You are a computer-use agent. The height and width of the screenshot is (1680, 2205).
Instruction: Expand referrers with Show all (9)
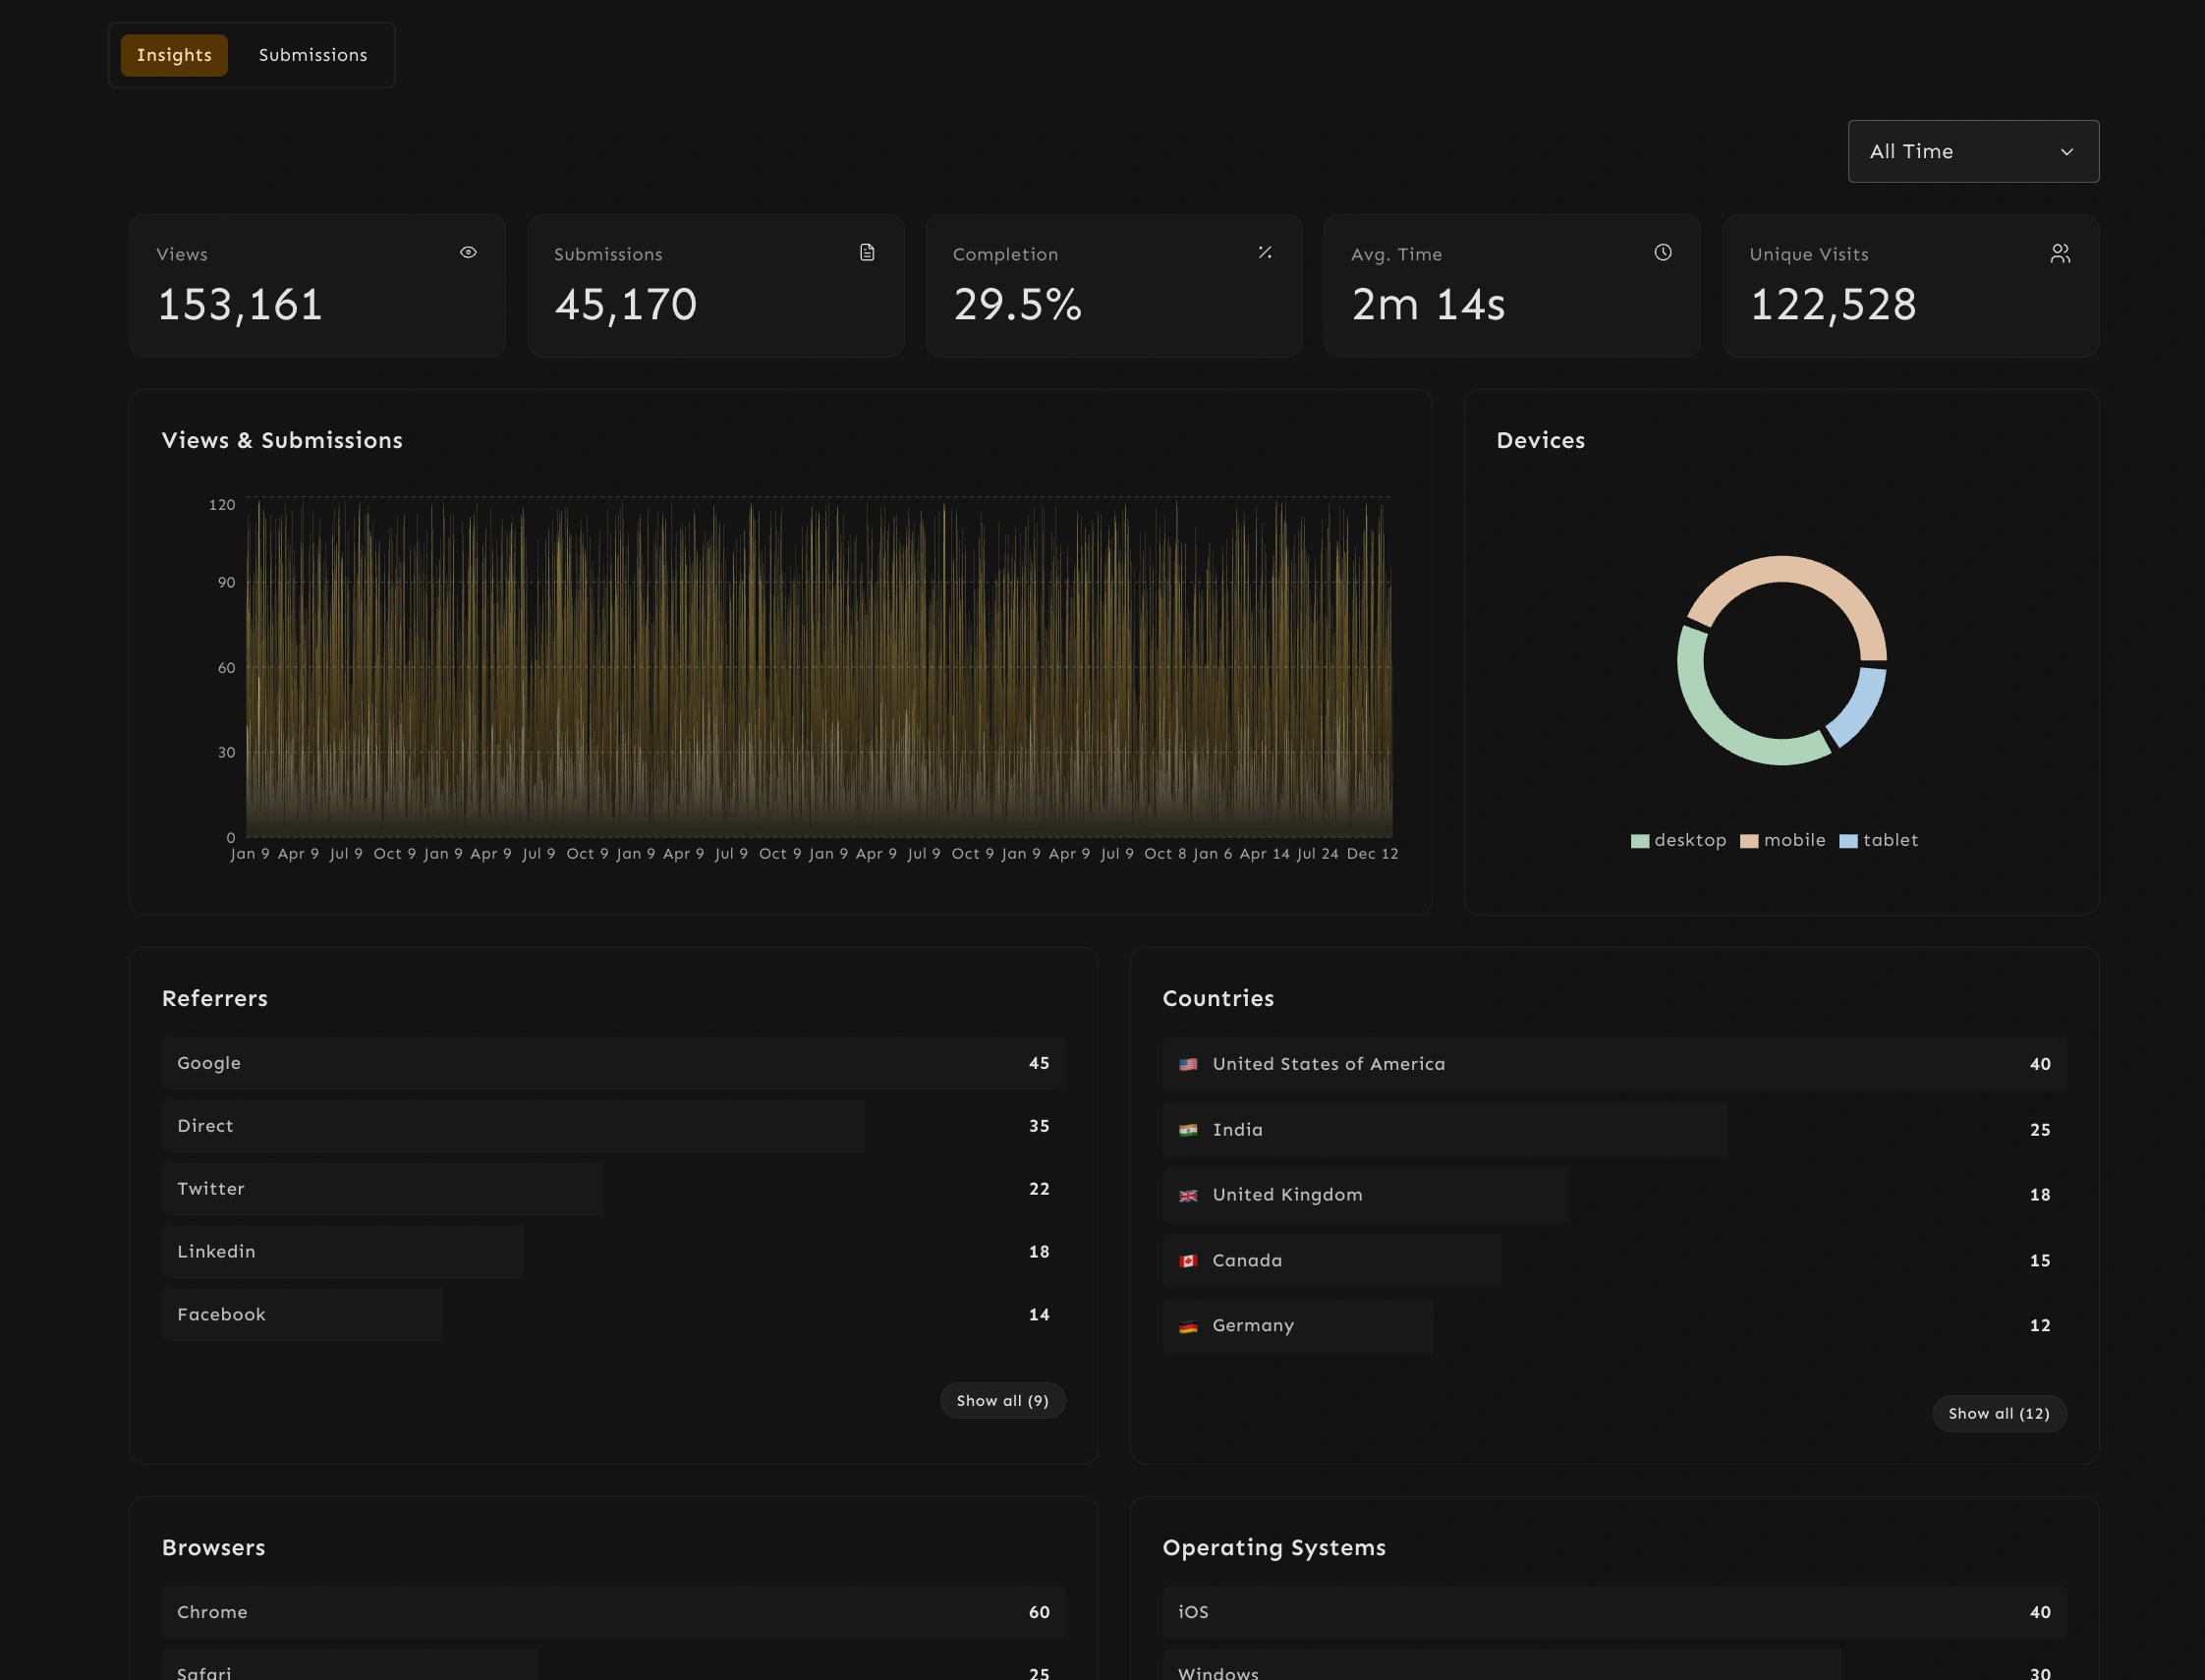pyautogui.click(x=1002, y=1401)
